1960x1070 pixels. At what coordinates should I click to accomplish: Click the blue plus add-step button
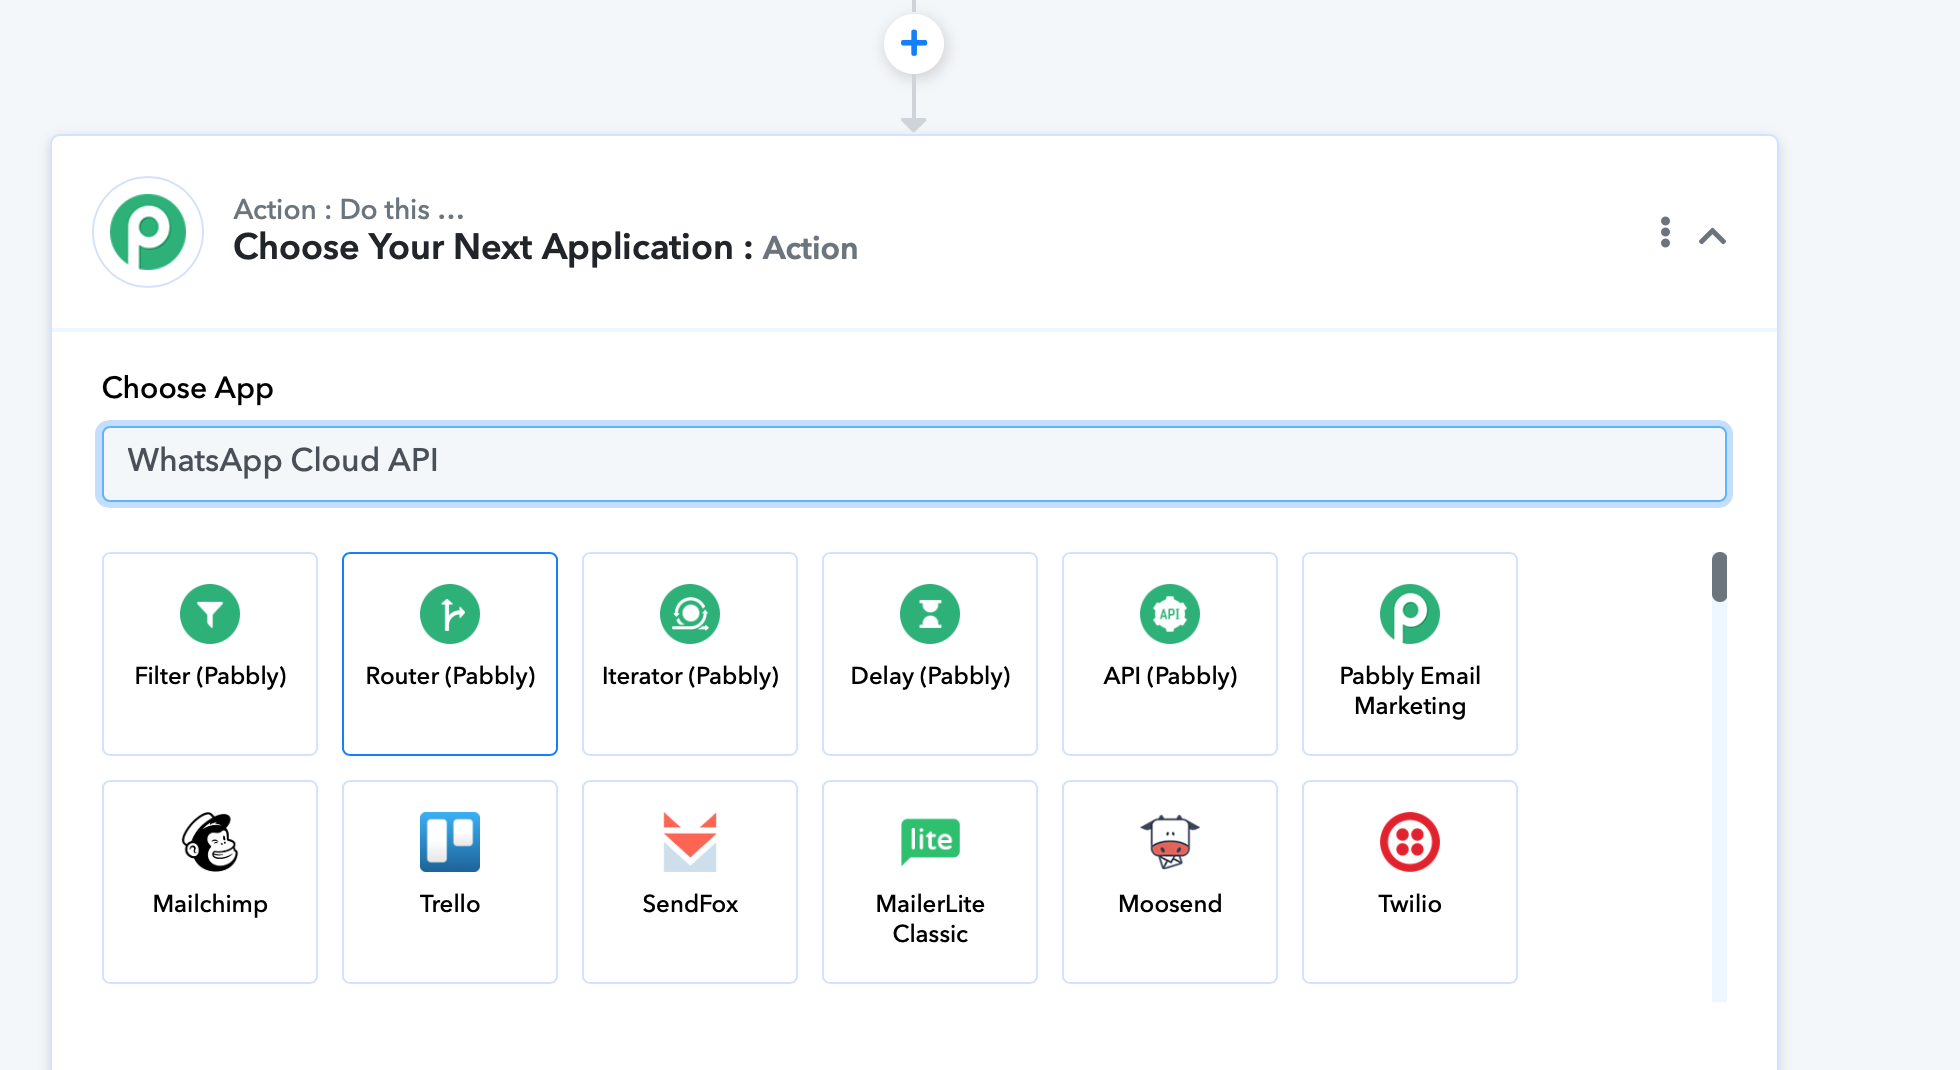(x=914, y=44)
